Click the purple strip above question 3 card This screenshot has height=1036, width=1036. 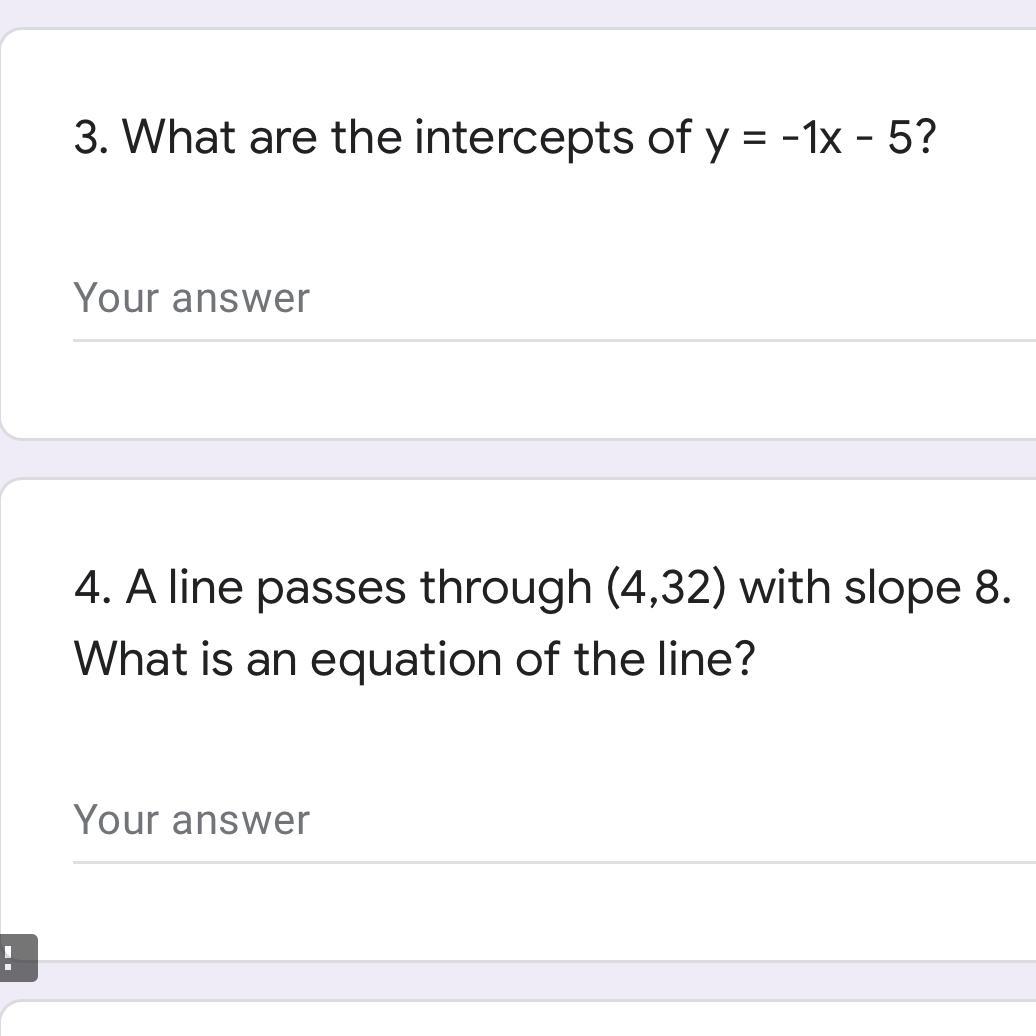coord(518,13)
